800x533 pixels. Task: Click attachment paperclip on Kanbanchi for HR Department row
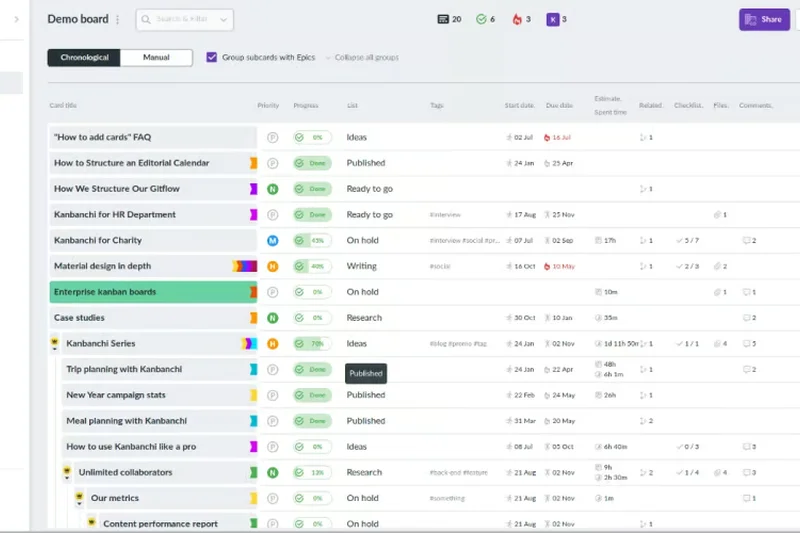click(717, 215)
